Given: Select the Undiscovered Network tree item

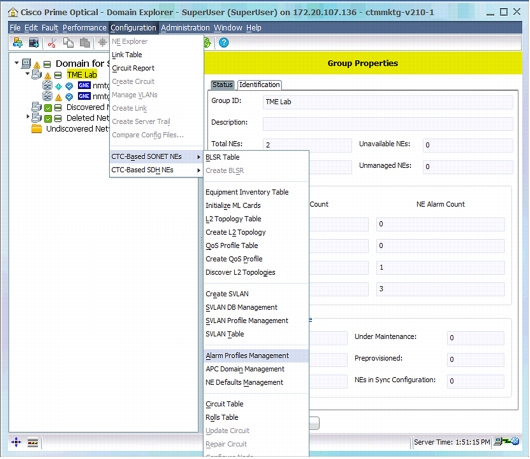Looking at the screenshot, I should click(x=78, y=129).
